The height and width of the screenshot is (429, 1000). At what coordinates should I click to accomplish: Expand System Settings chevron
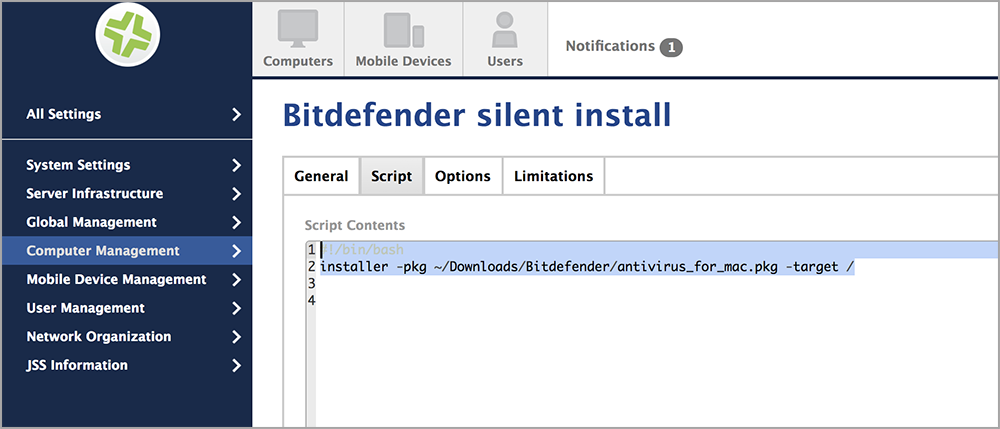click(237, 165)
